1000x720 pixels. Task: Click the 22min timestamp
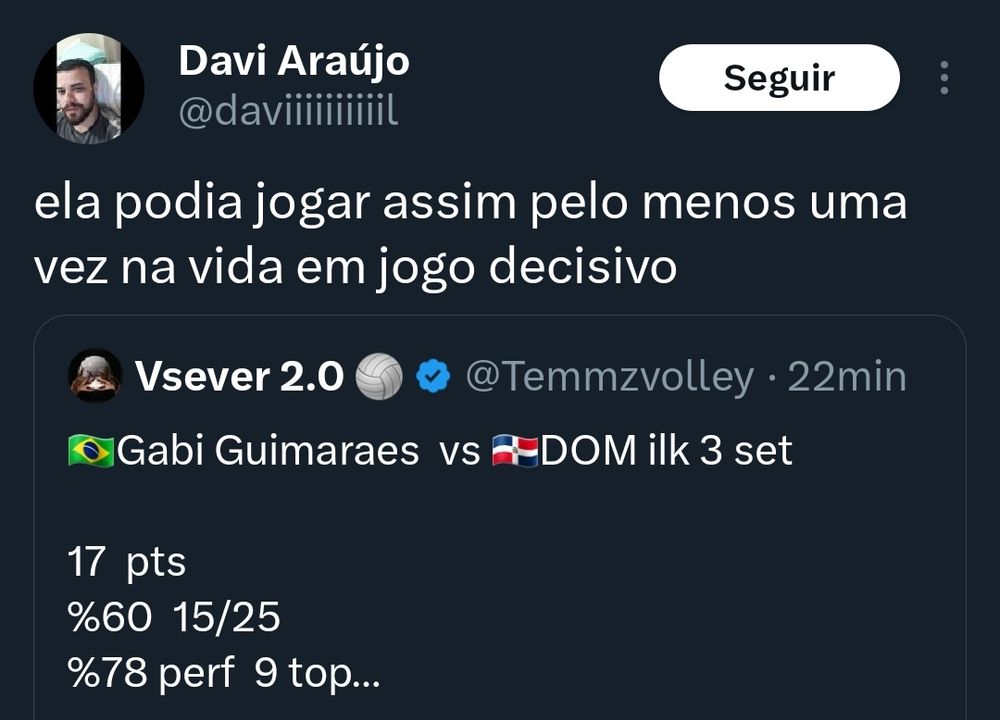point(847,376)
